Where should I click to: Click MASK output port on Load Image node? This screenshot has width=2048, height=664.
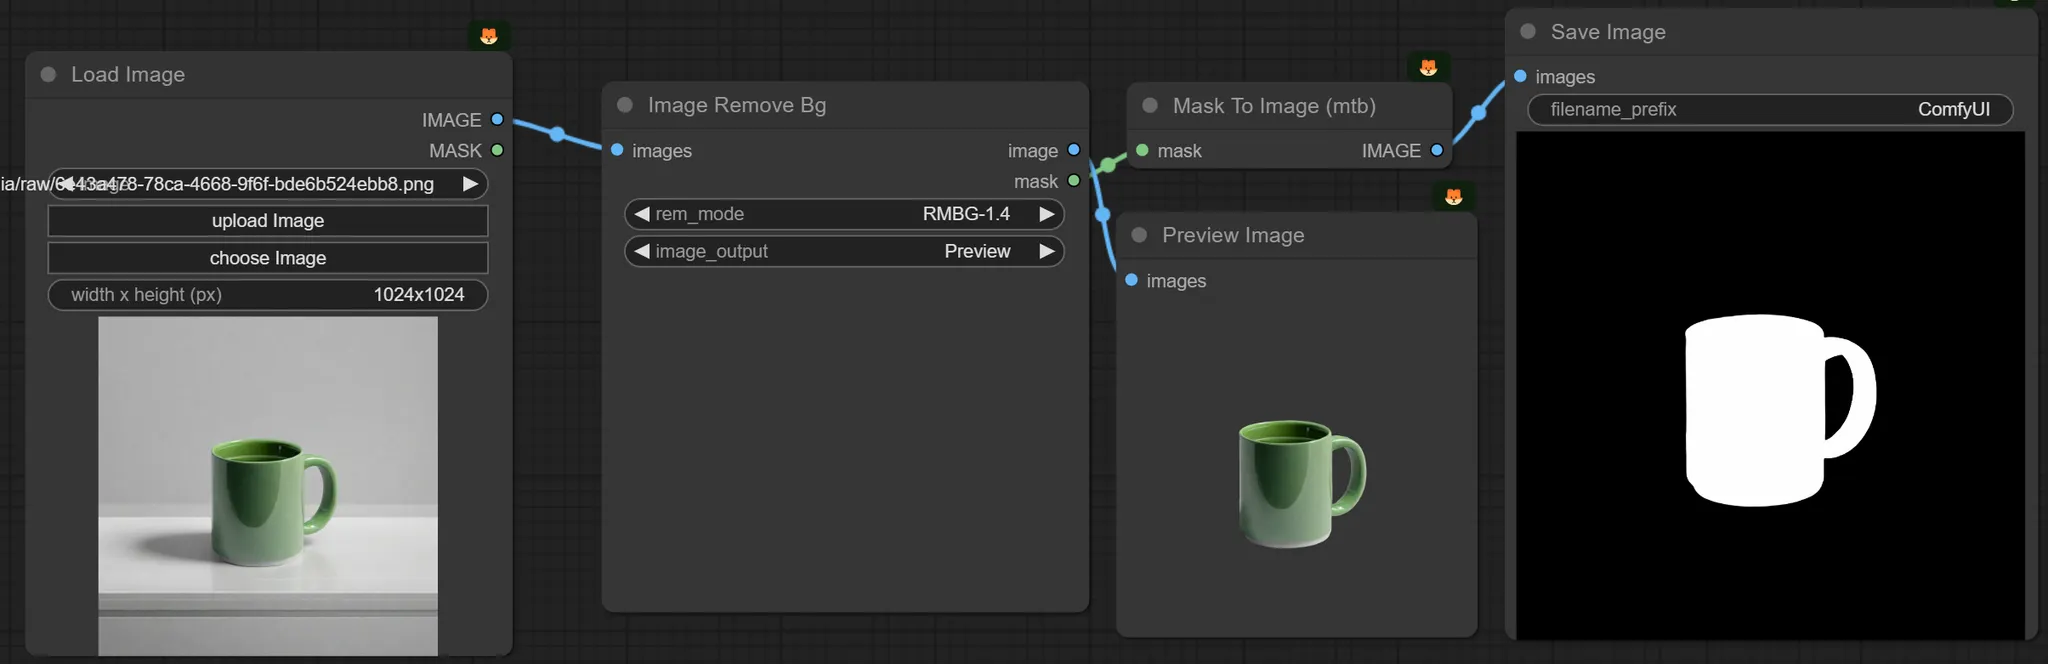tap(497, 150)
